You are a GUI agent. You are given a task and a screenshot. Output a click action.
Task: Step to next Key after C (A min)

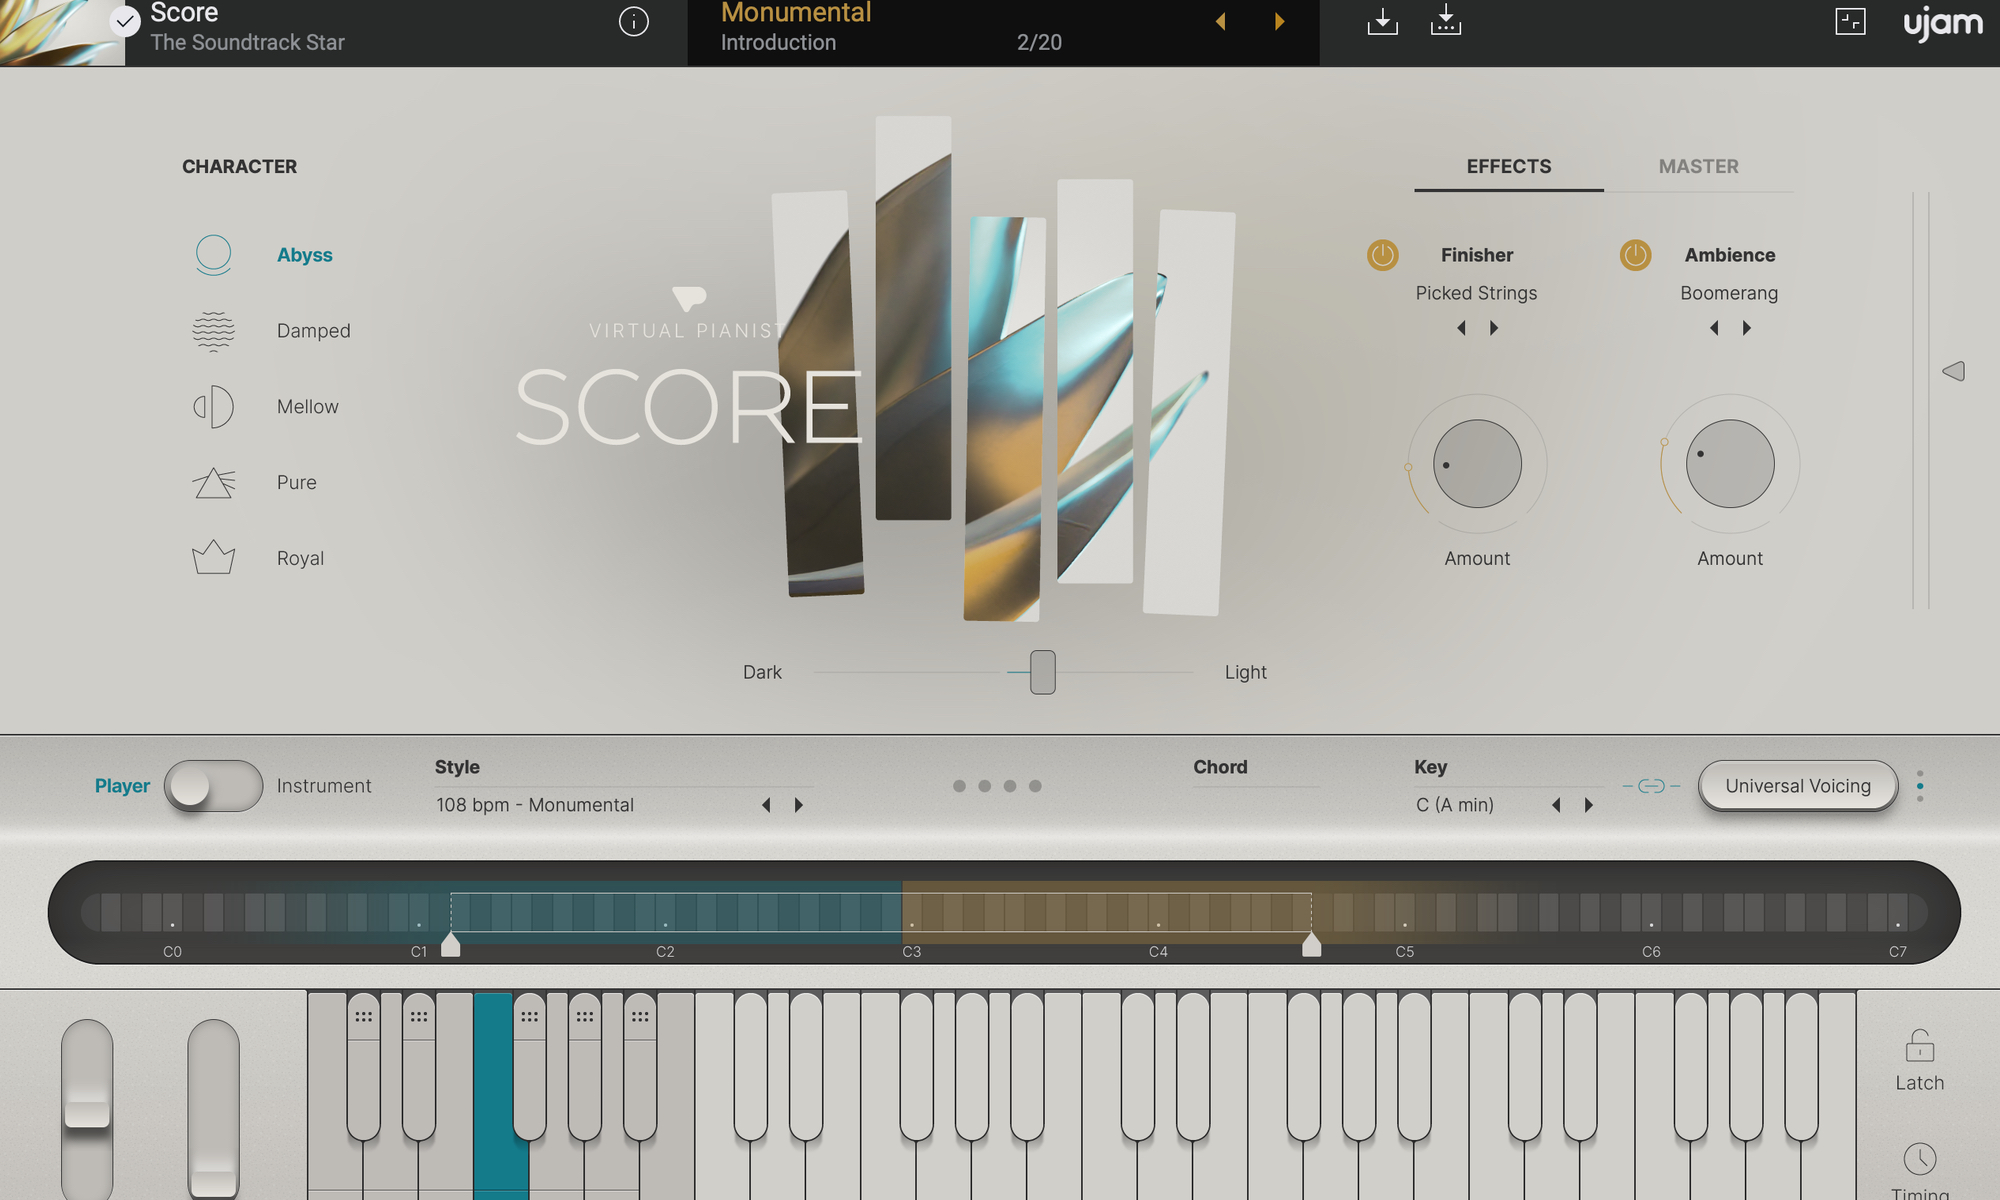point(1589,805)
